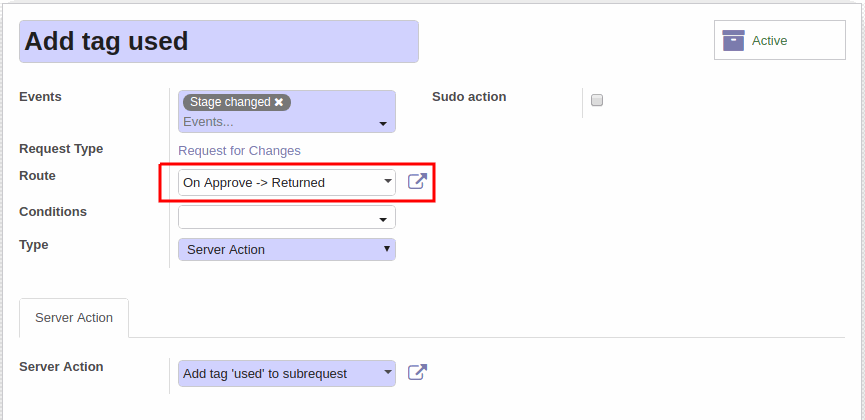Click the Add tag used name field

(x=219, y=41)
